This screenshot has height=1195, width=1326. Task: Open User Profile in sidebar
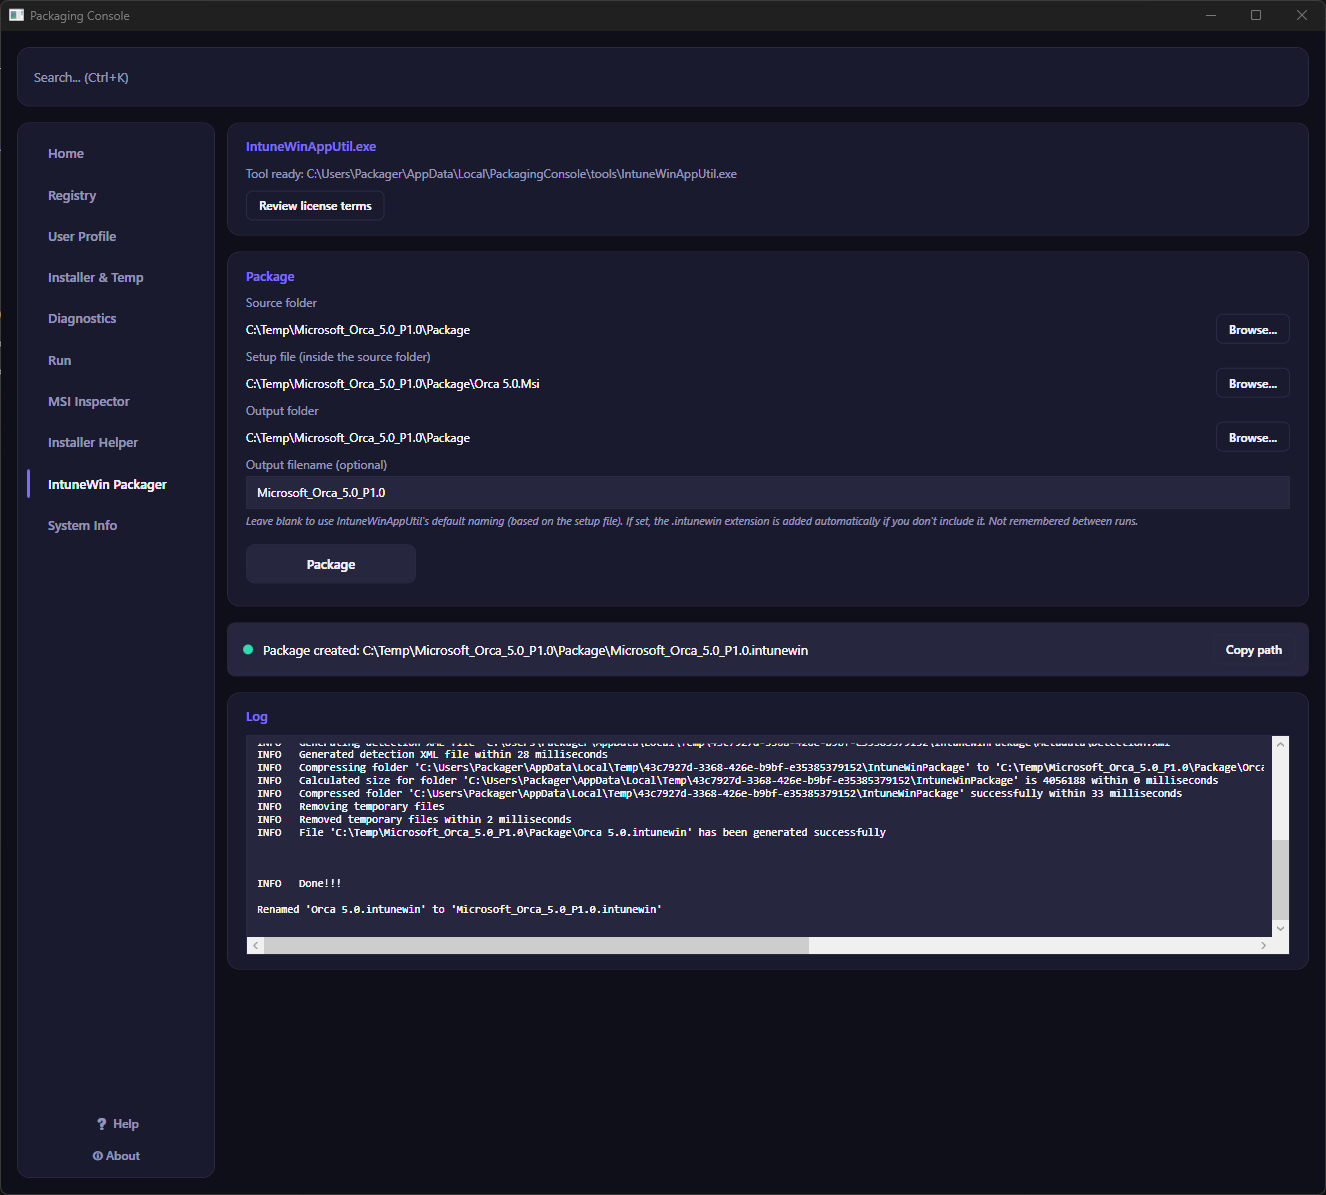tap(82, 237)
